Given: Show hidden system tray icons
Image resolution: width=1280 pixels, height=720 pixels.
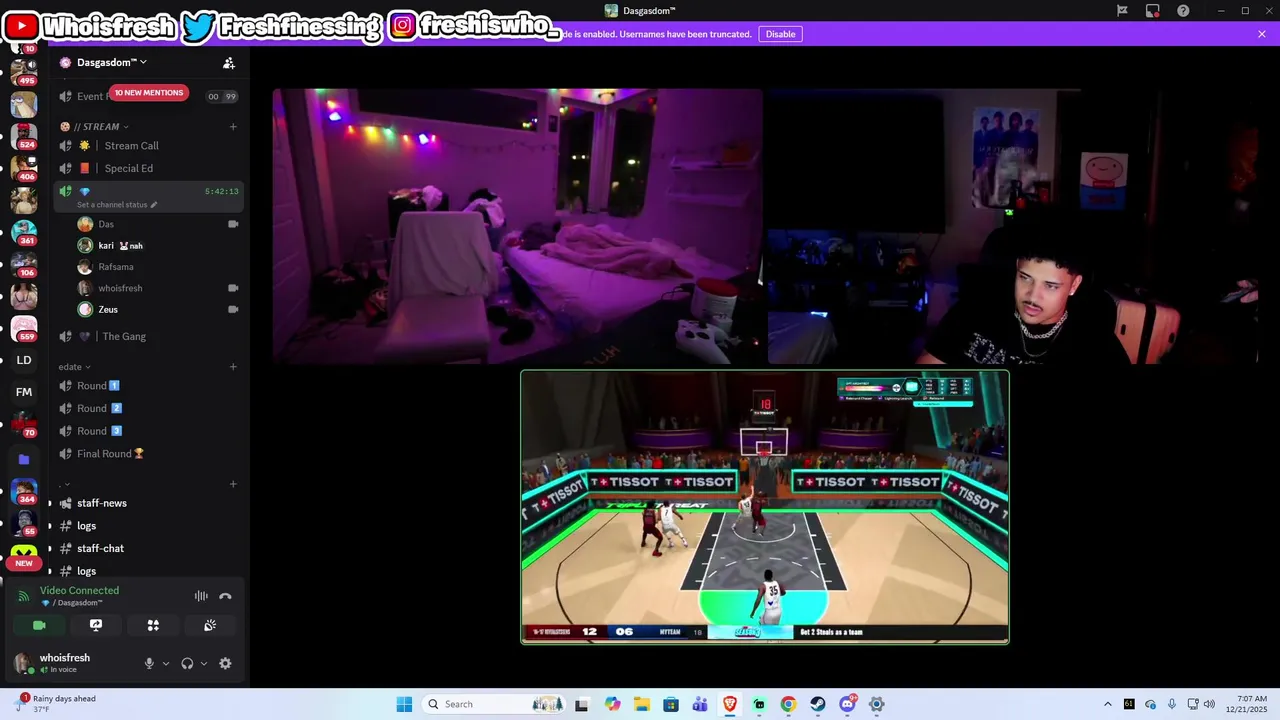Looking at the screenshot, I should coord(1107,704).
